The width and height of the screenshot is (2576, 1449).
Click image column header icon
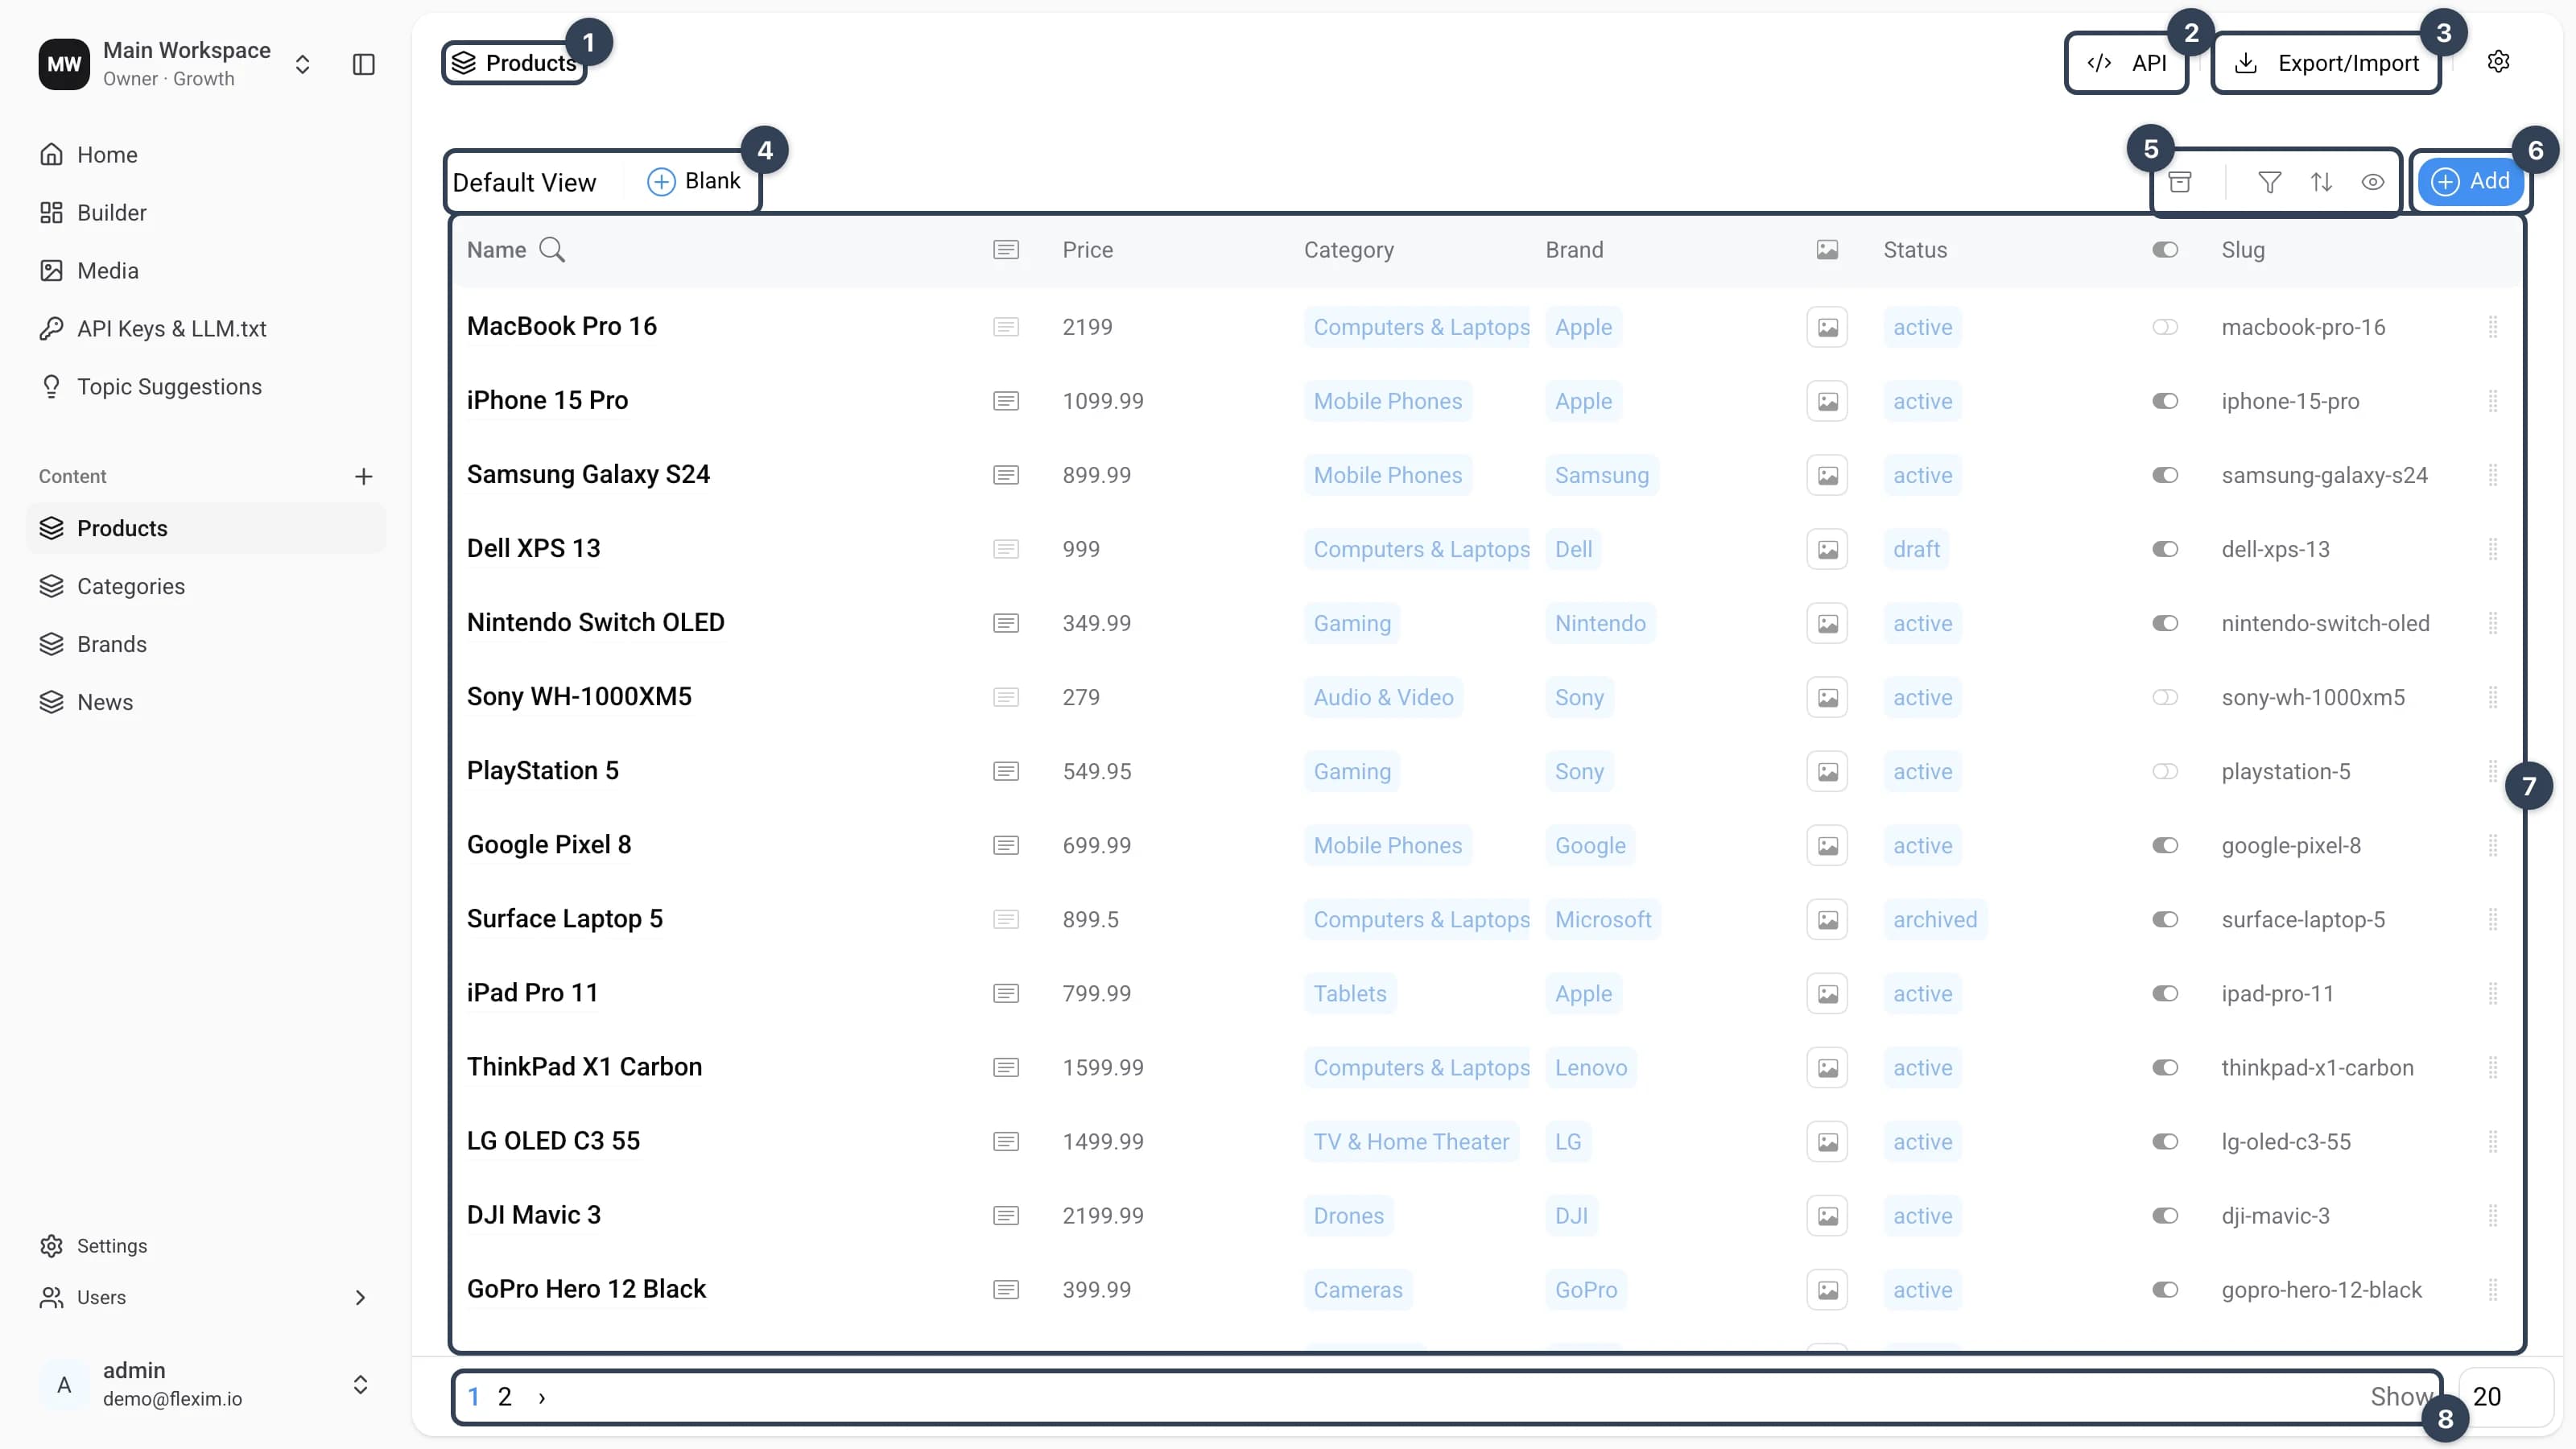[1827, 250]
